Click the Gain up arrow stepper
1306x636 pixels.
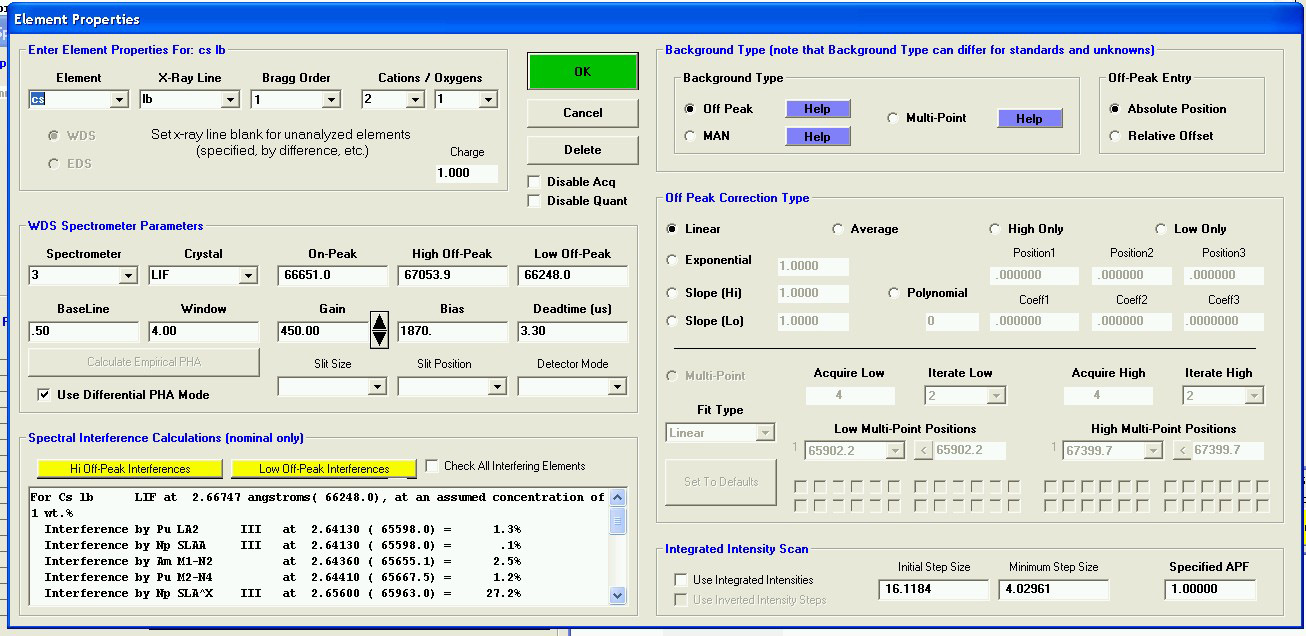(x=379, y=322)
